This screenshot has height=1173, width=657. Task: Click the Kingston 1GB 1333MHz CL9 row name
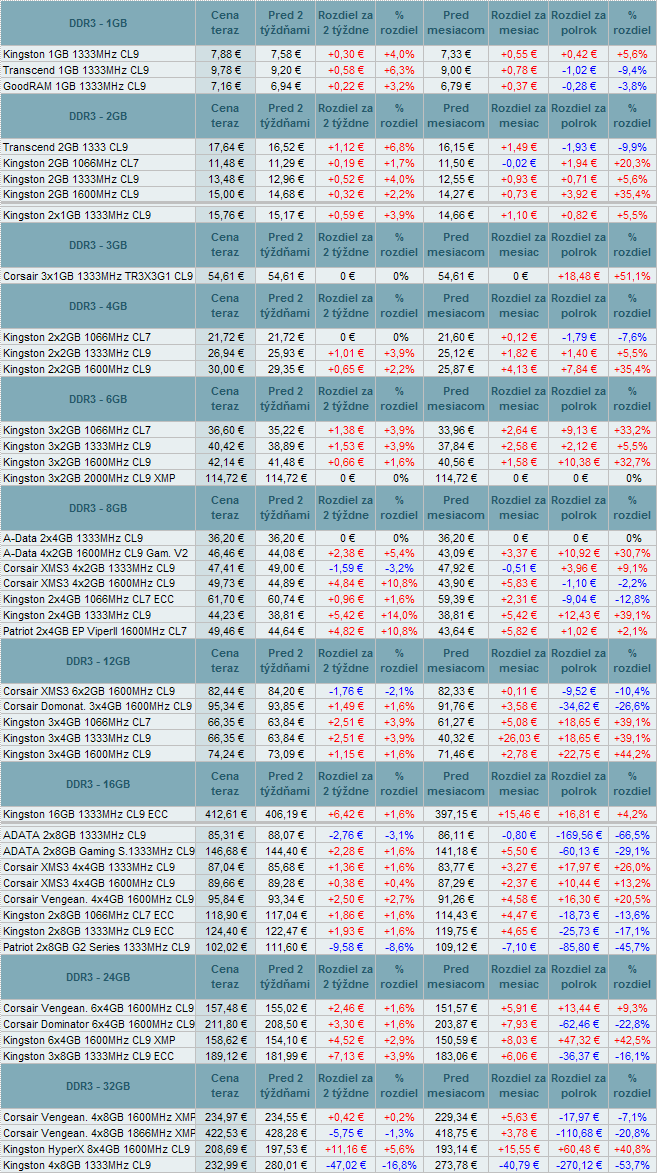(71, 55)
